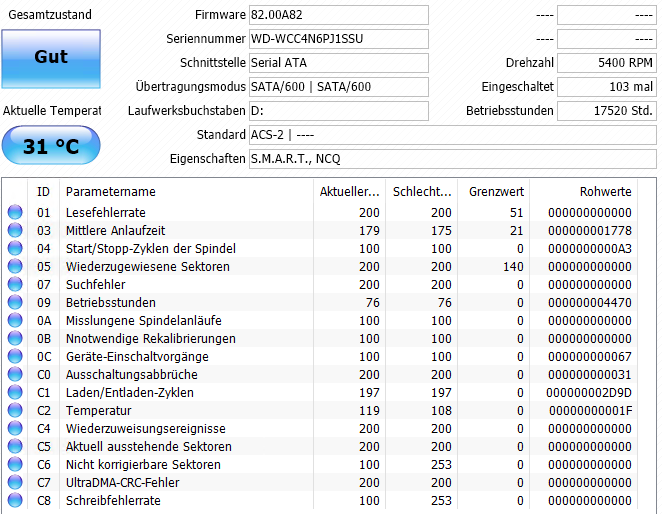The width and height of the screenshot is (662, 514).
Task: Select Misslungene Spindelanläufe parameter name
Action: (144, 321)
